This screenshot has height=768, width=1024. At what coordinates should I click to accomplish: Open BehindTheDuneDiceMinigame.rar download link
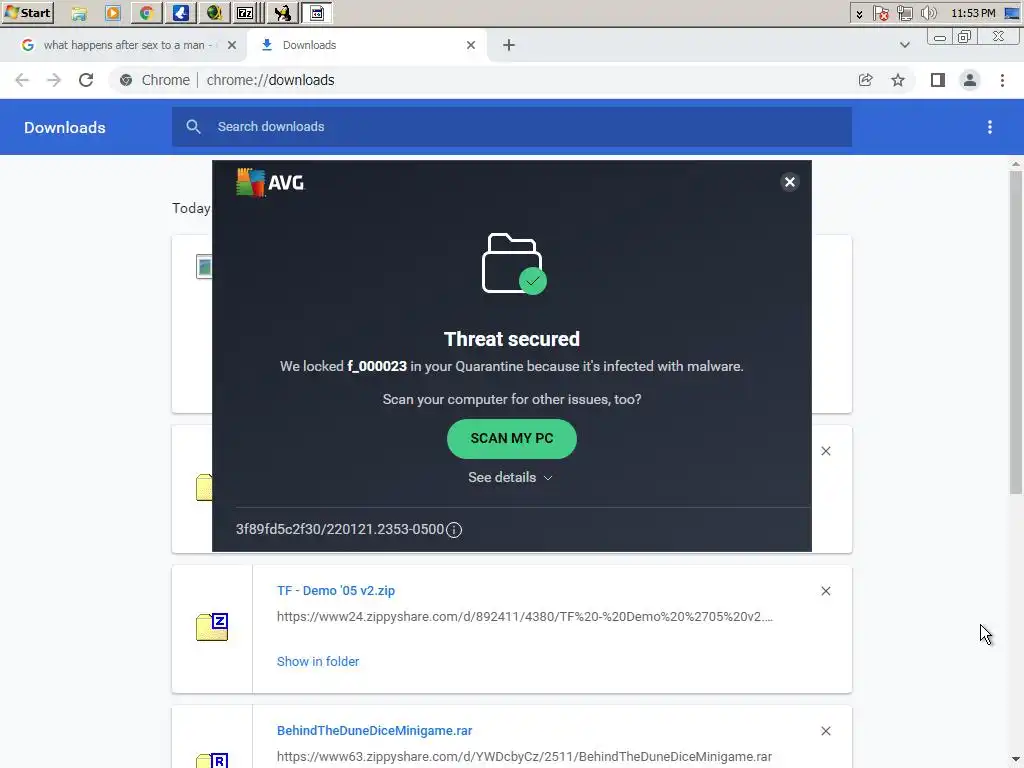pos(374,731)
